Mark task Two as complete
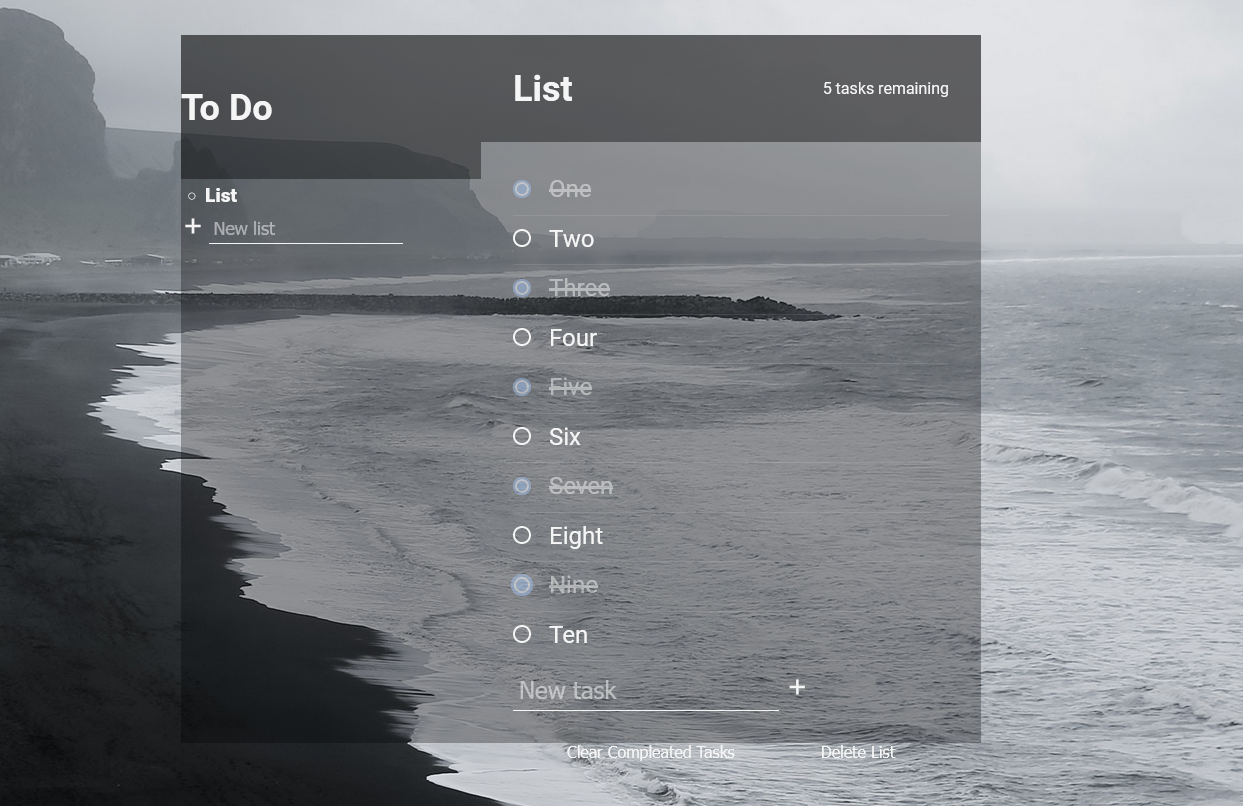The width and height of the screenshot is (1243, 806). [522, 239]
